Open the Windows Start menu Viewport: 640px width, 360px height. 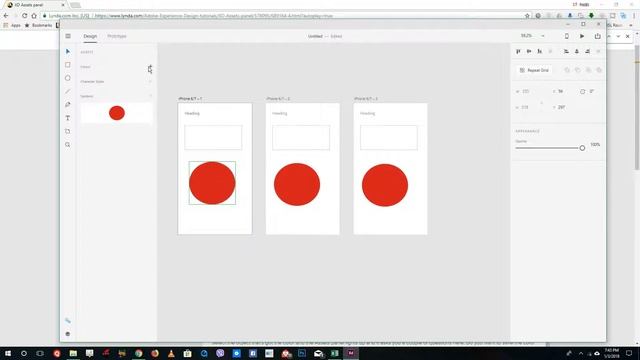[8, 353]
